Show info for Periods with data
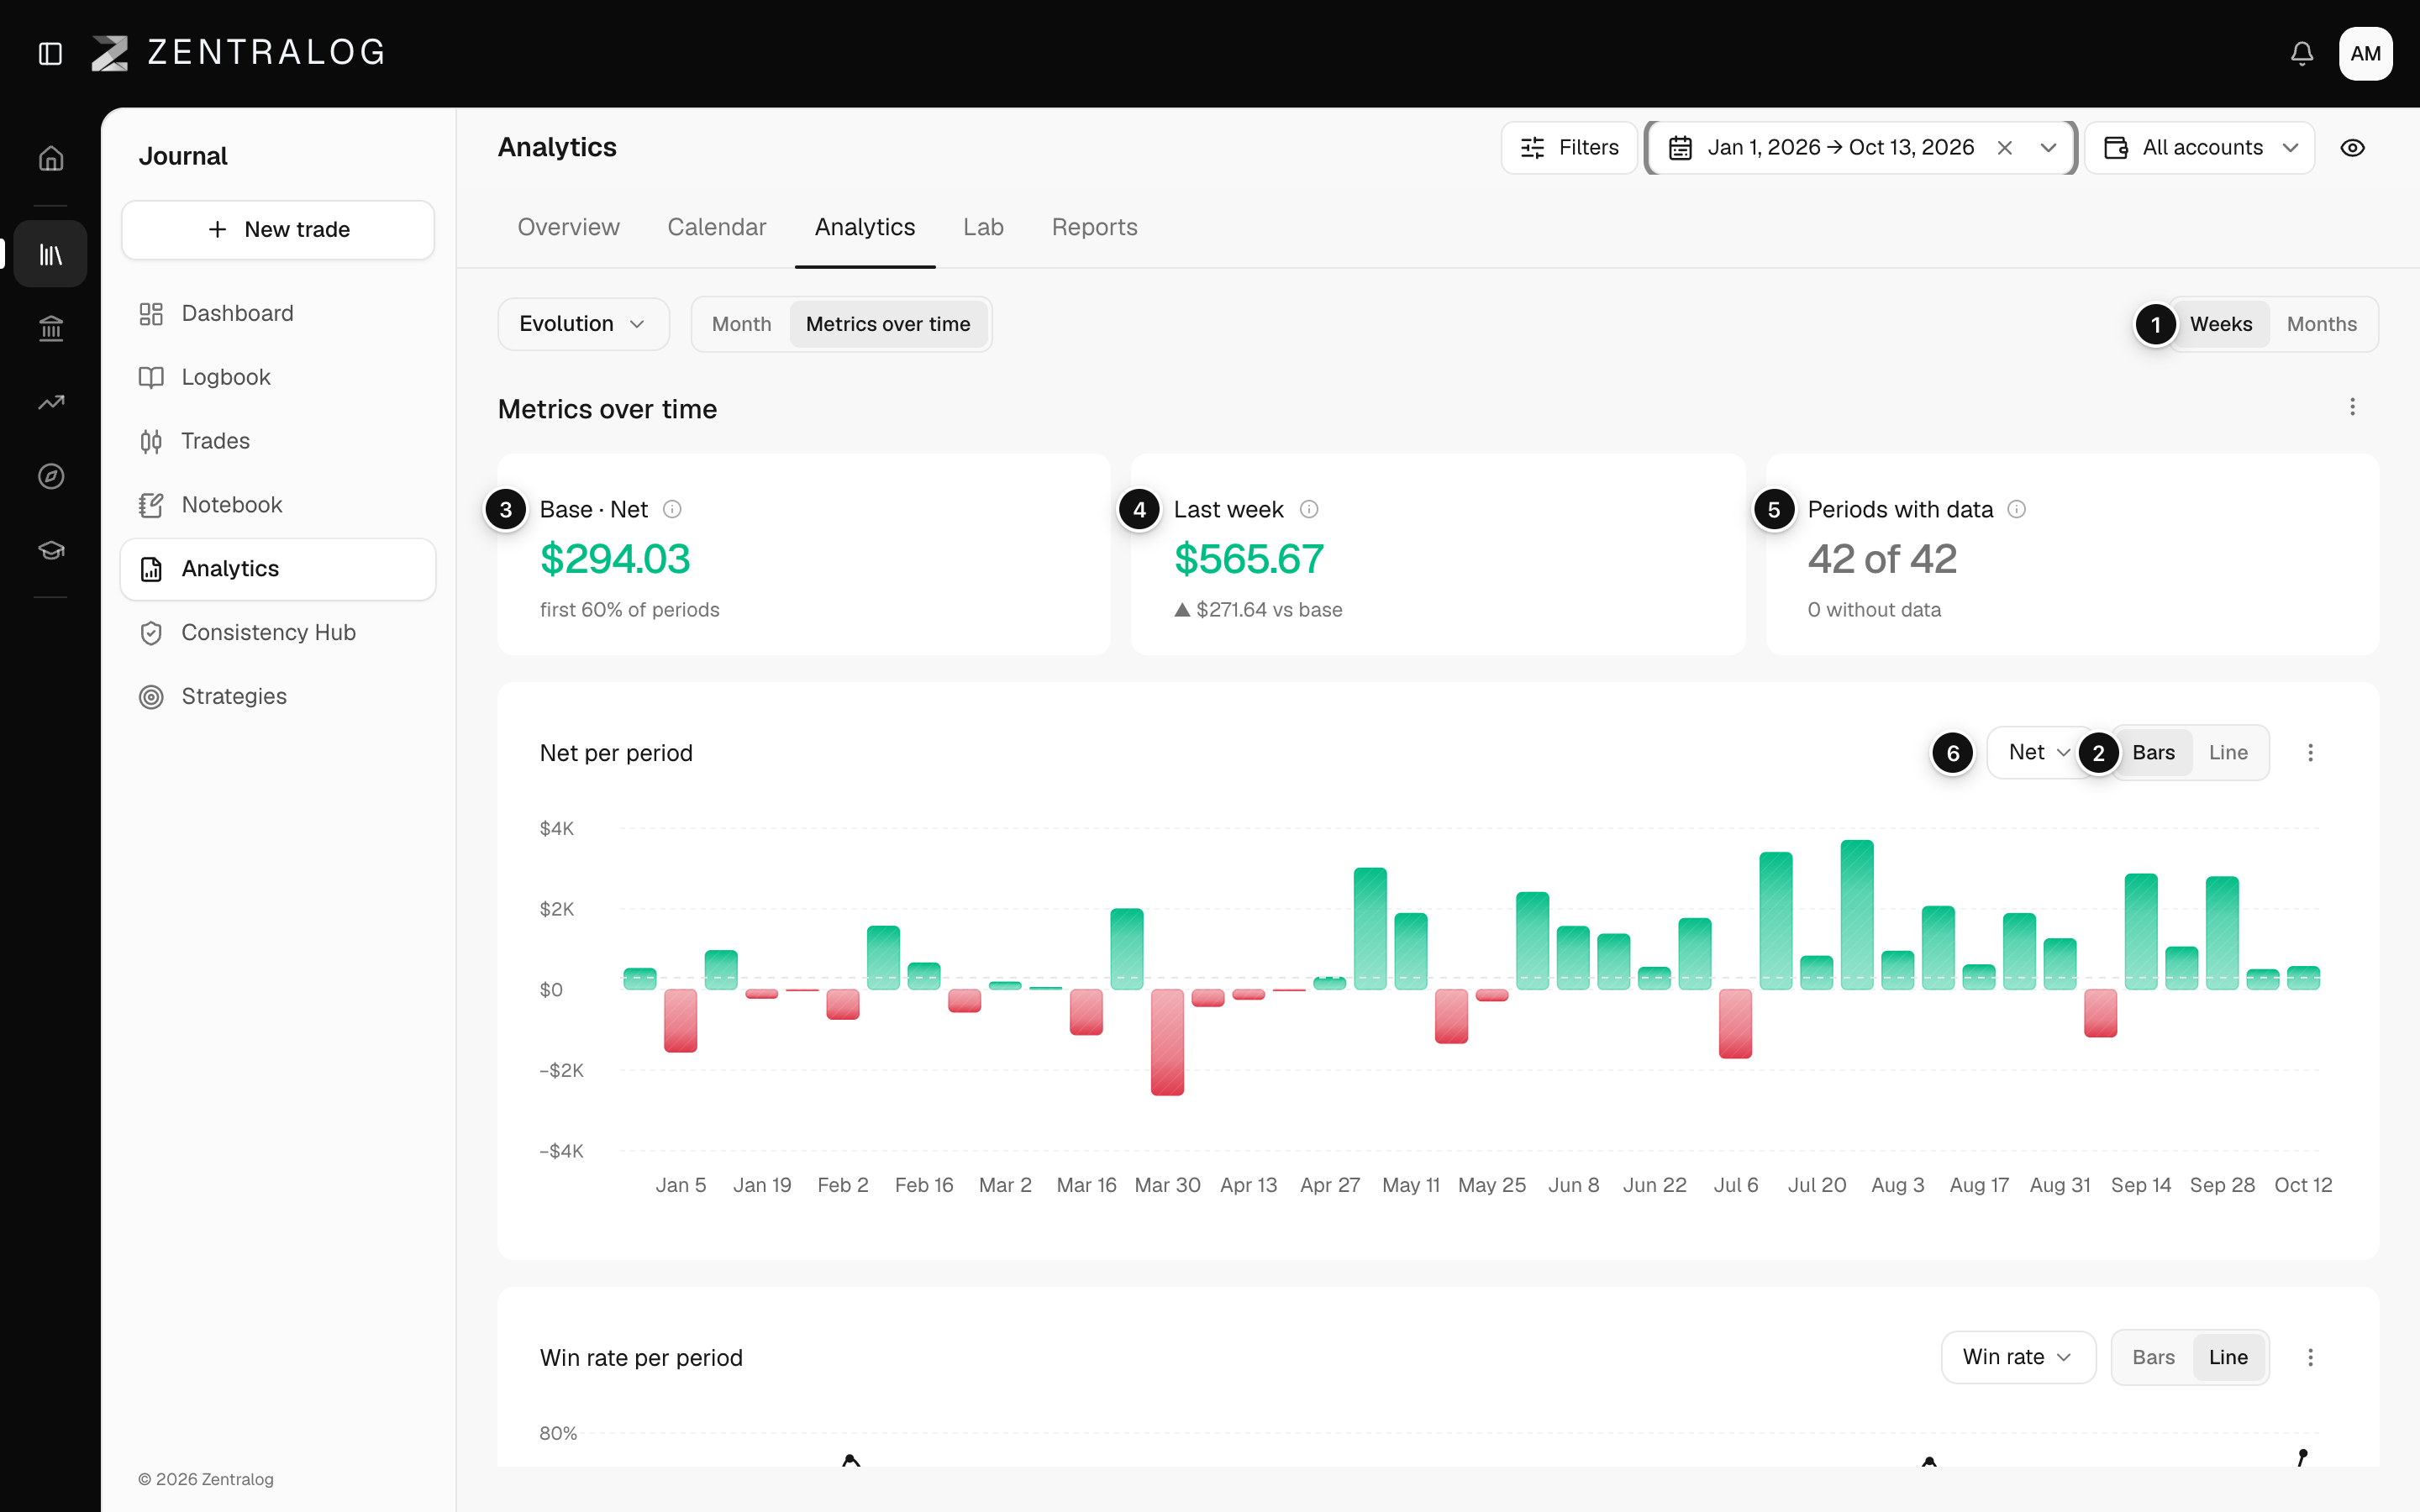 [2017, 510]
